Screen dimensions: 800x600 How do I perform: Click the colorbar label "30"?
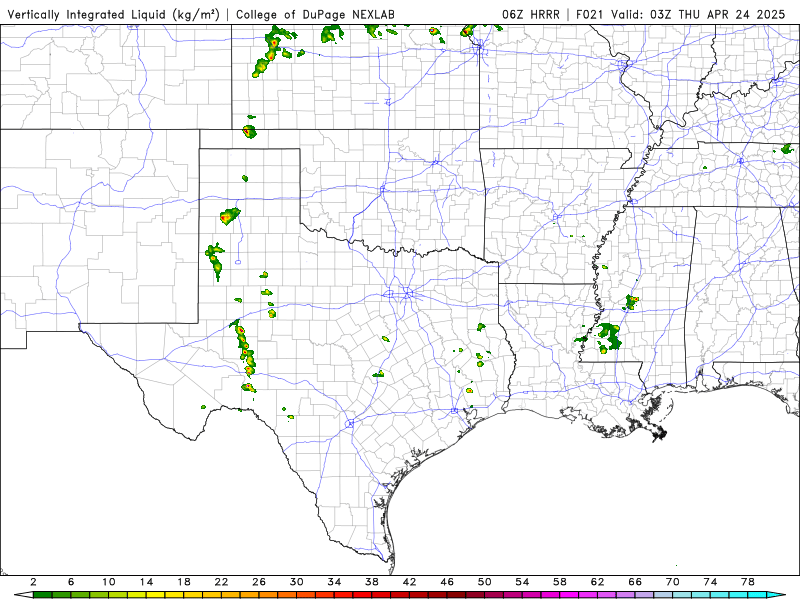point(297,582)
